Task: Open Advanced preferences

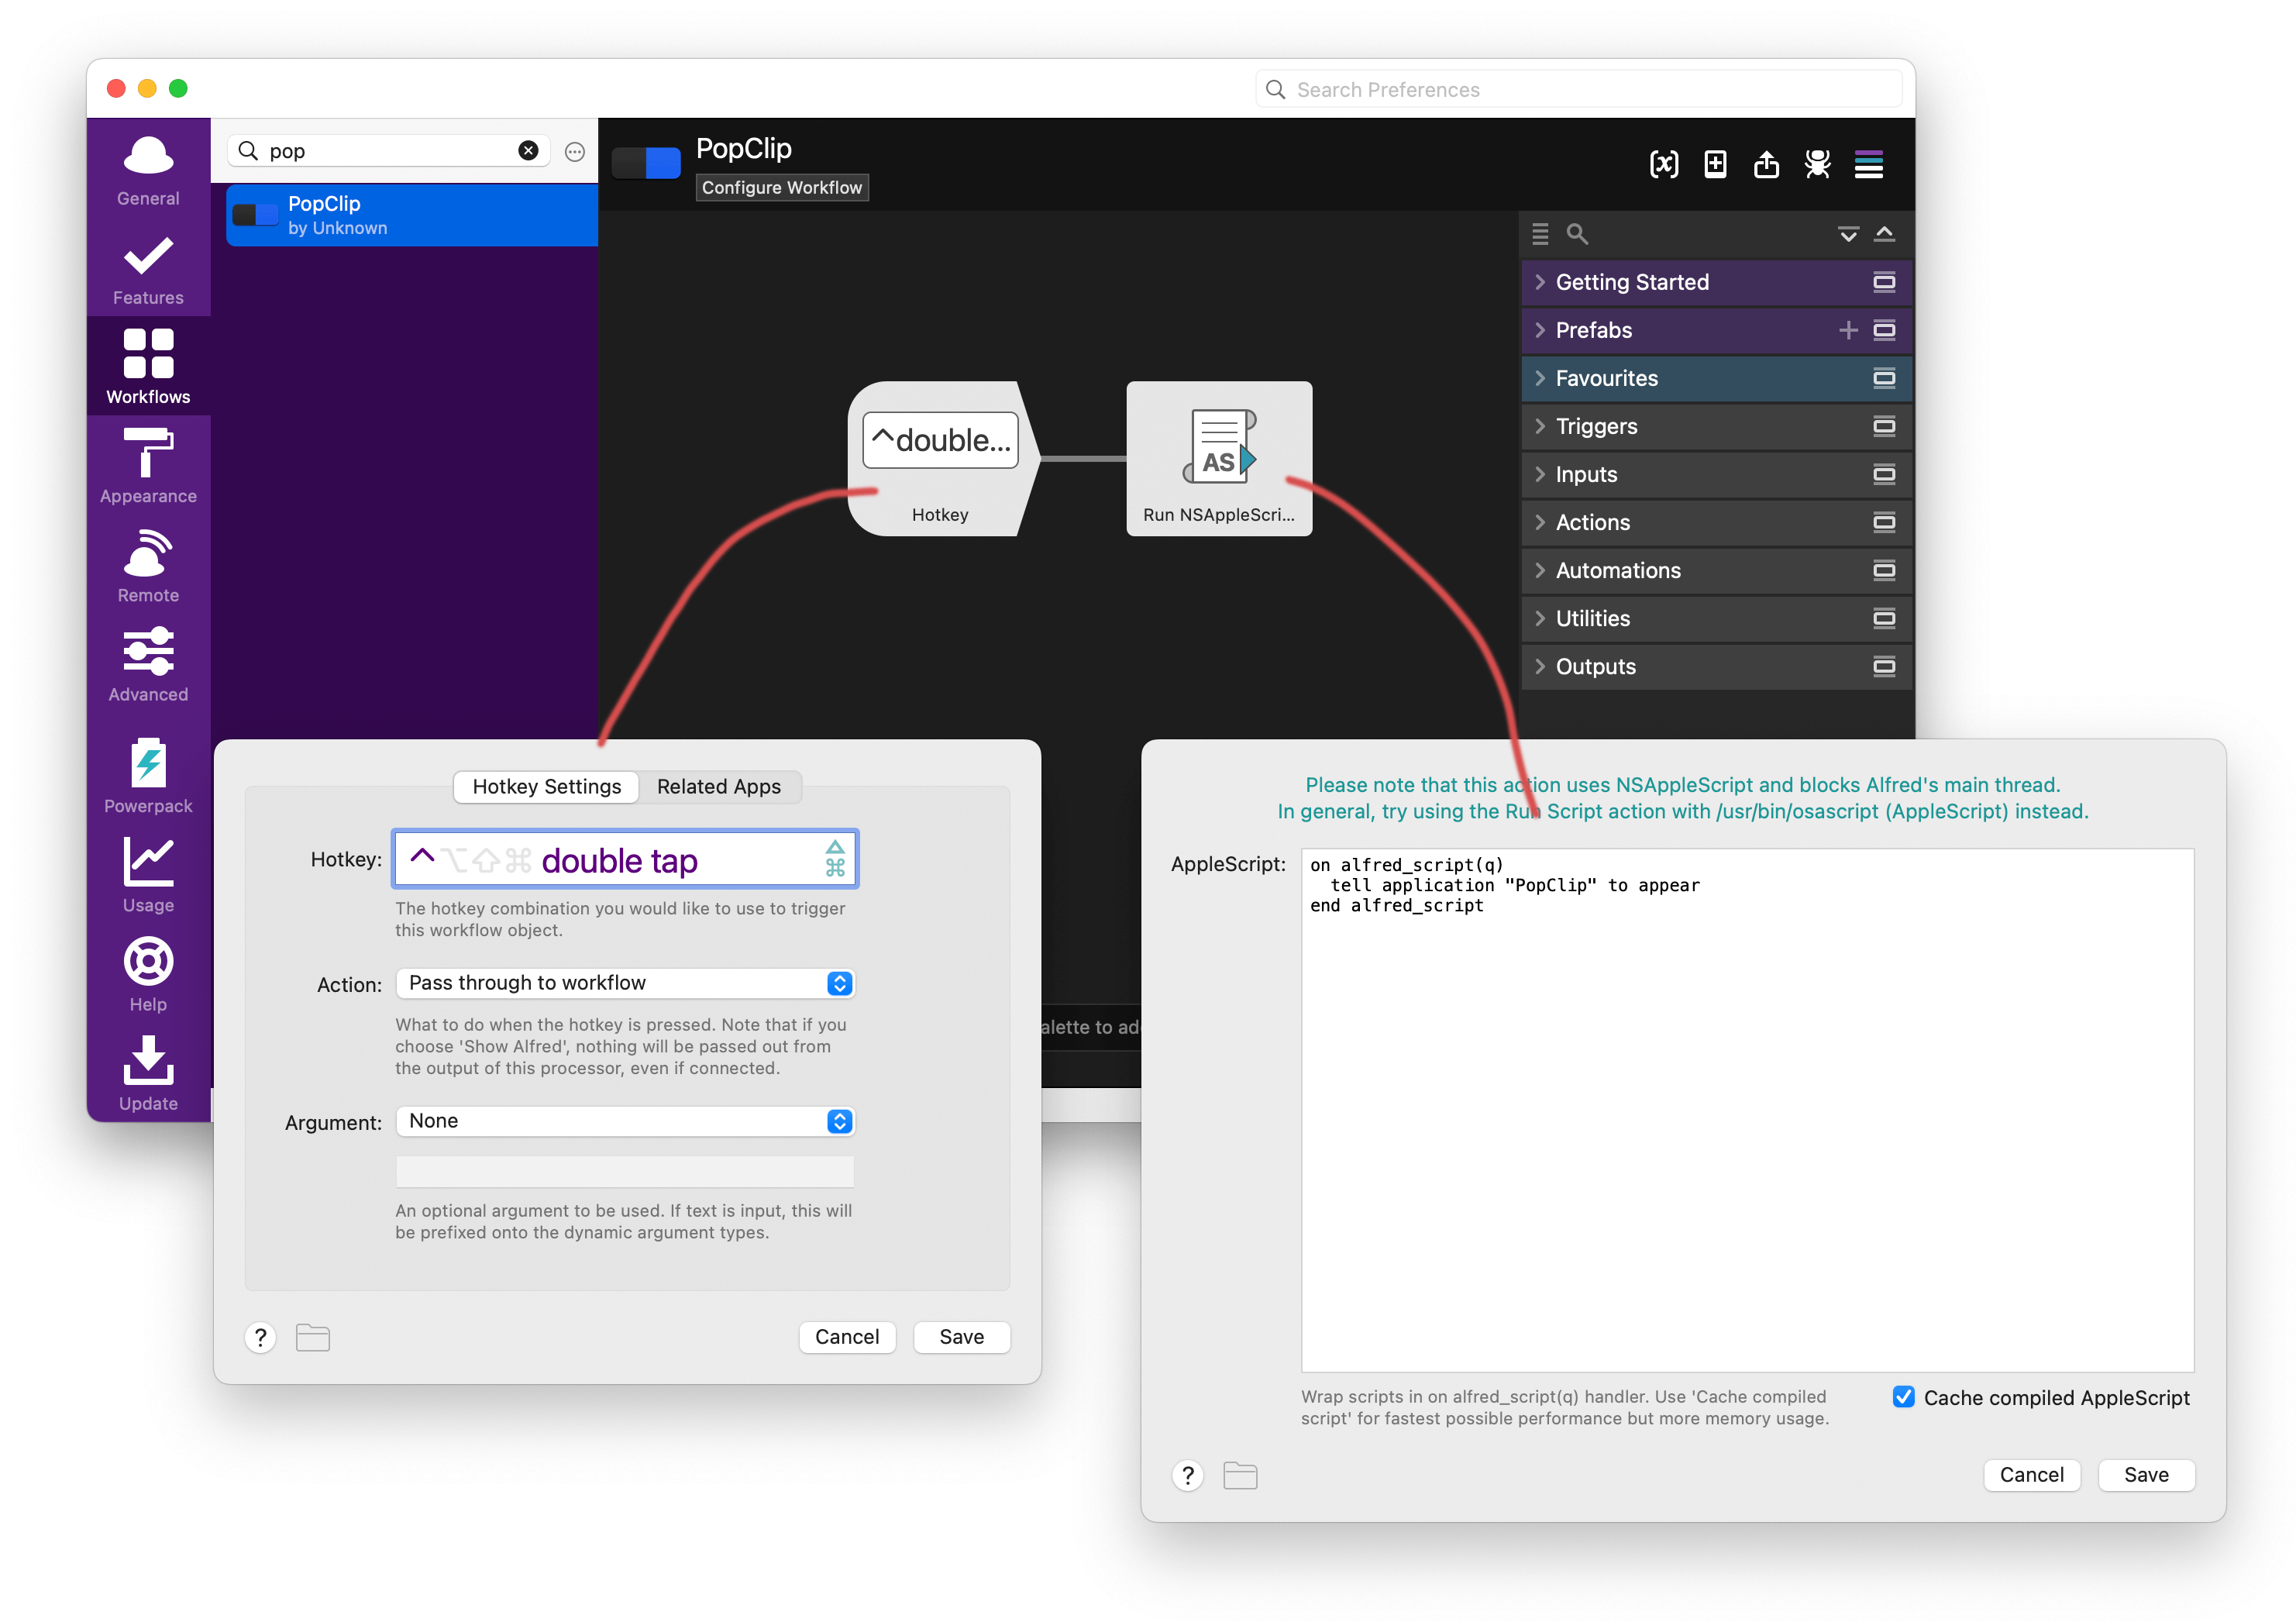Action: pyautogui.click(x=148, y=664)
